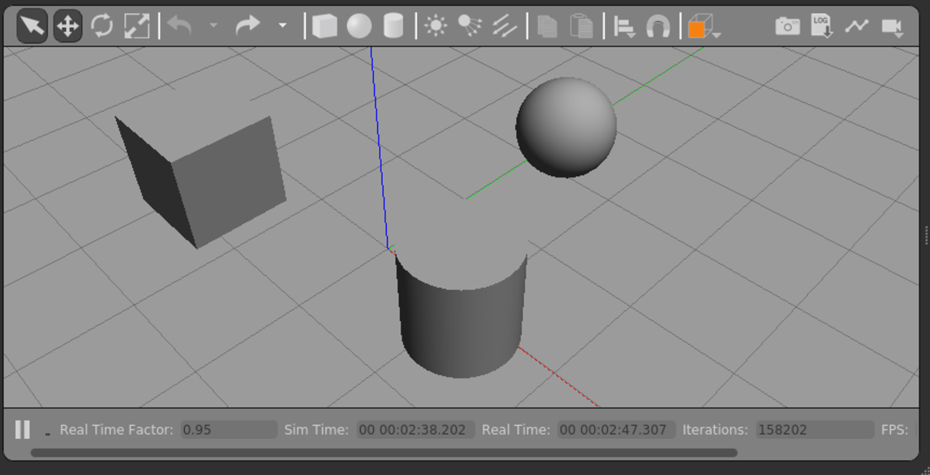Open the undo history dropdown arrow
930x475 pixels.
[x=214, y=25]
